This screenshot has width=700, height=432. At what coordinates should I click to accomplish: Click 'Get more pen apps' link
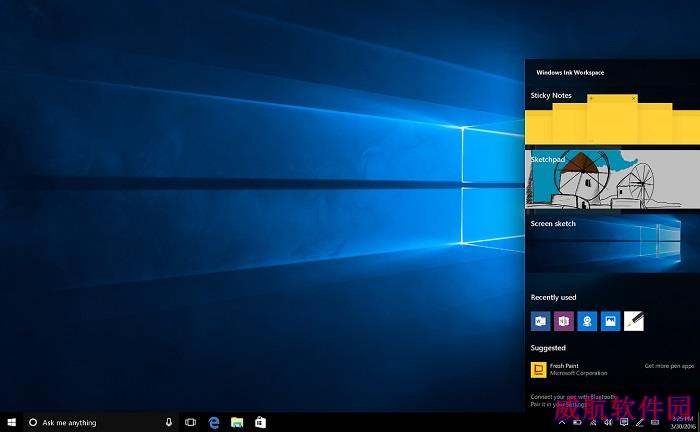(669, 366)
